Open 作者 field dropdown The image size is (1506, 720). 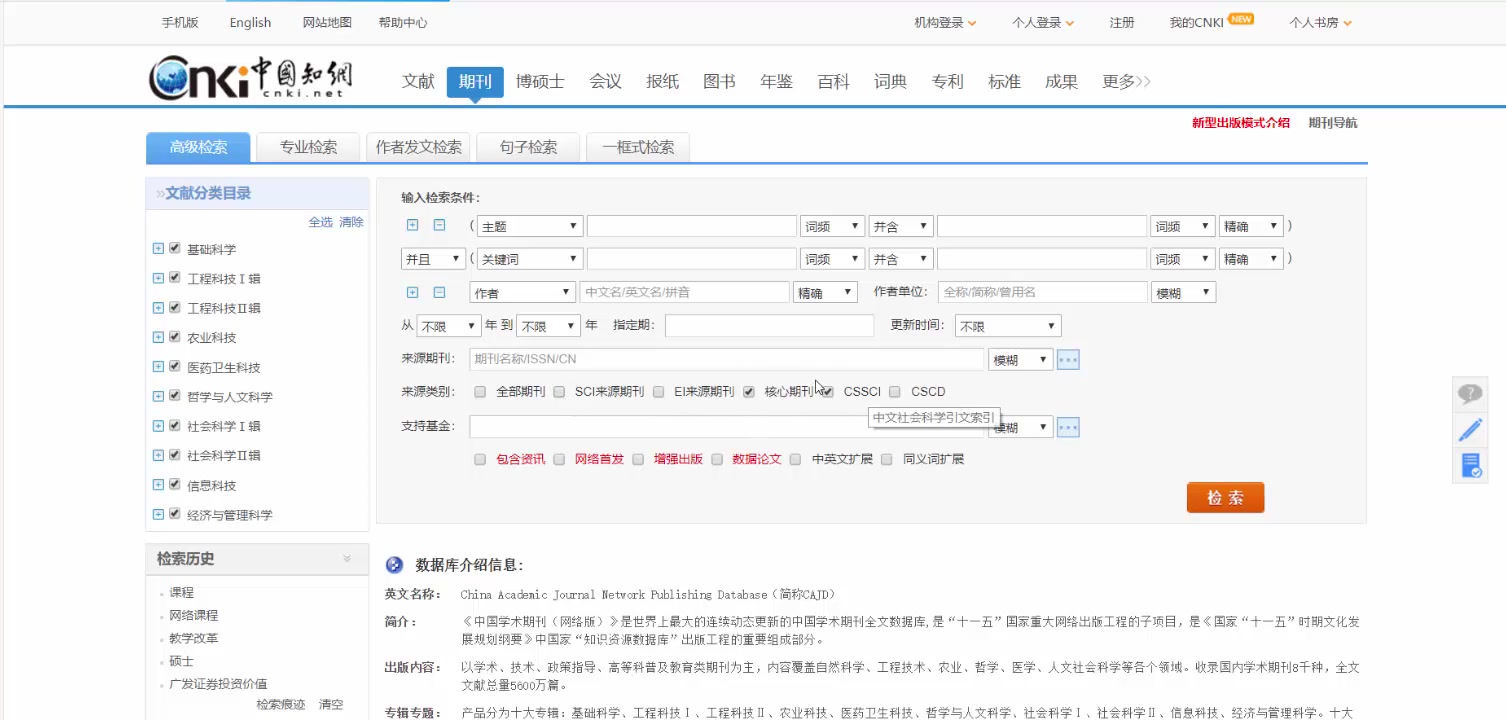522,293
